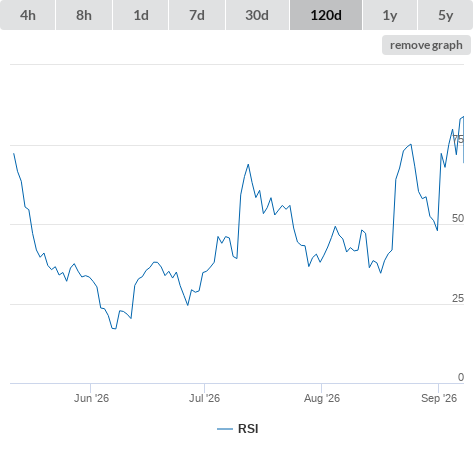Click the Jul '26 axis label

click(x=204, y=398)
